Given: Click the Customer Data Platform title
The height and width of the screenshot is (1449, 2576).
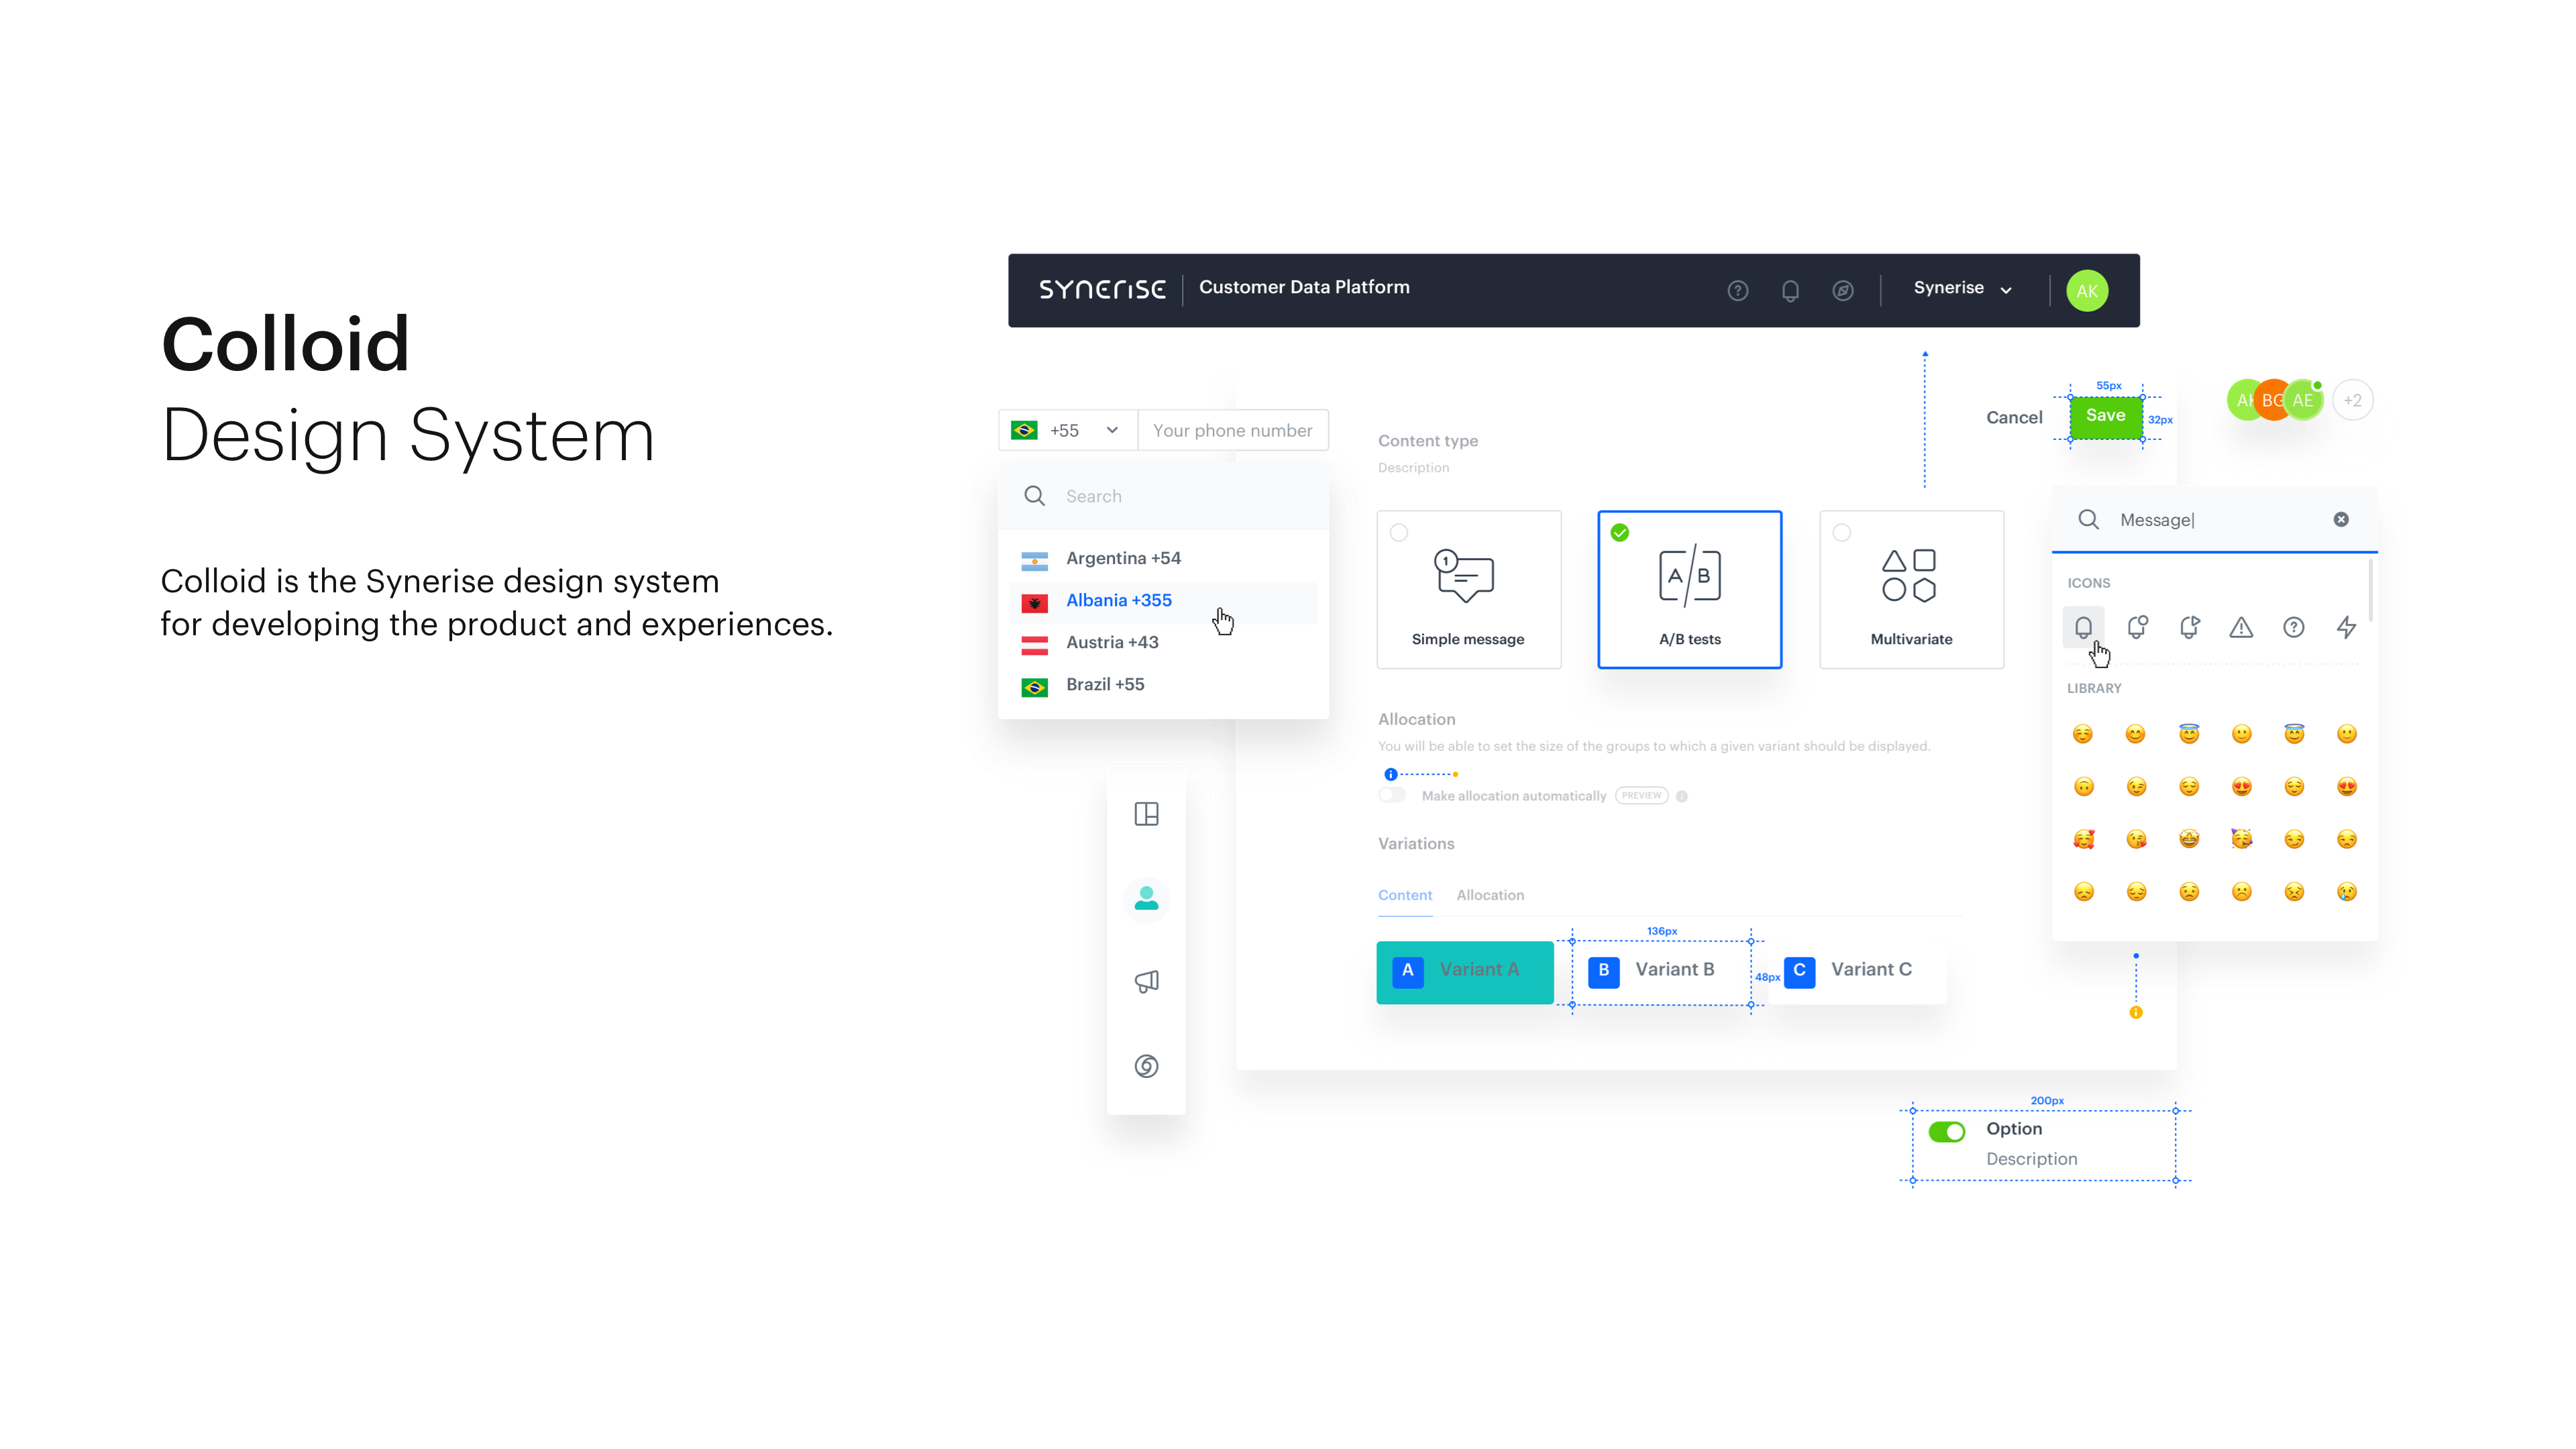Looking at the screenshot, I should (1304, 287).
